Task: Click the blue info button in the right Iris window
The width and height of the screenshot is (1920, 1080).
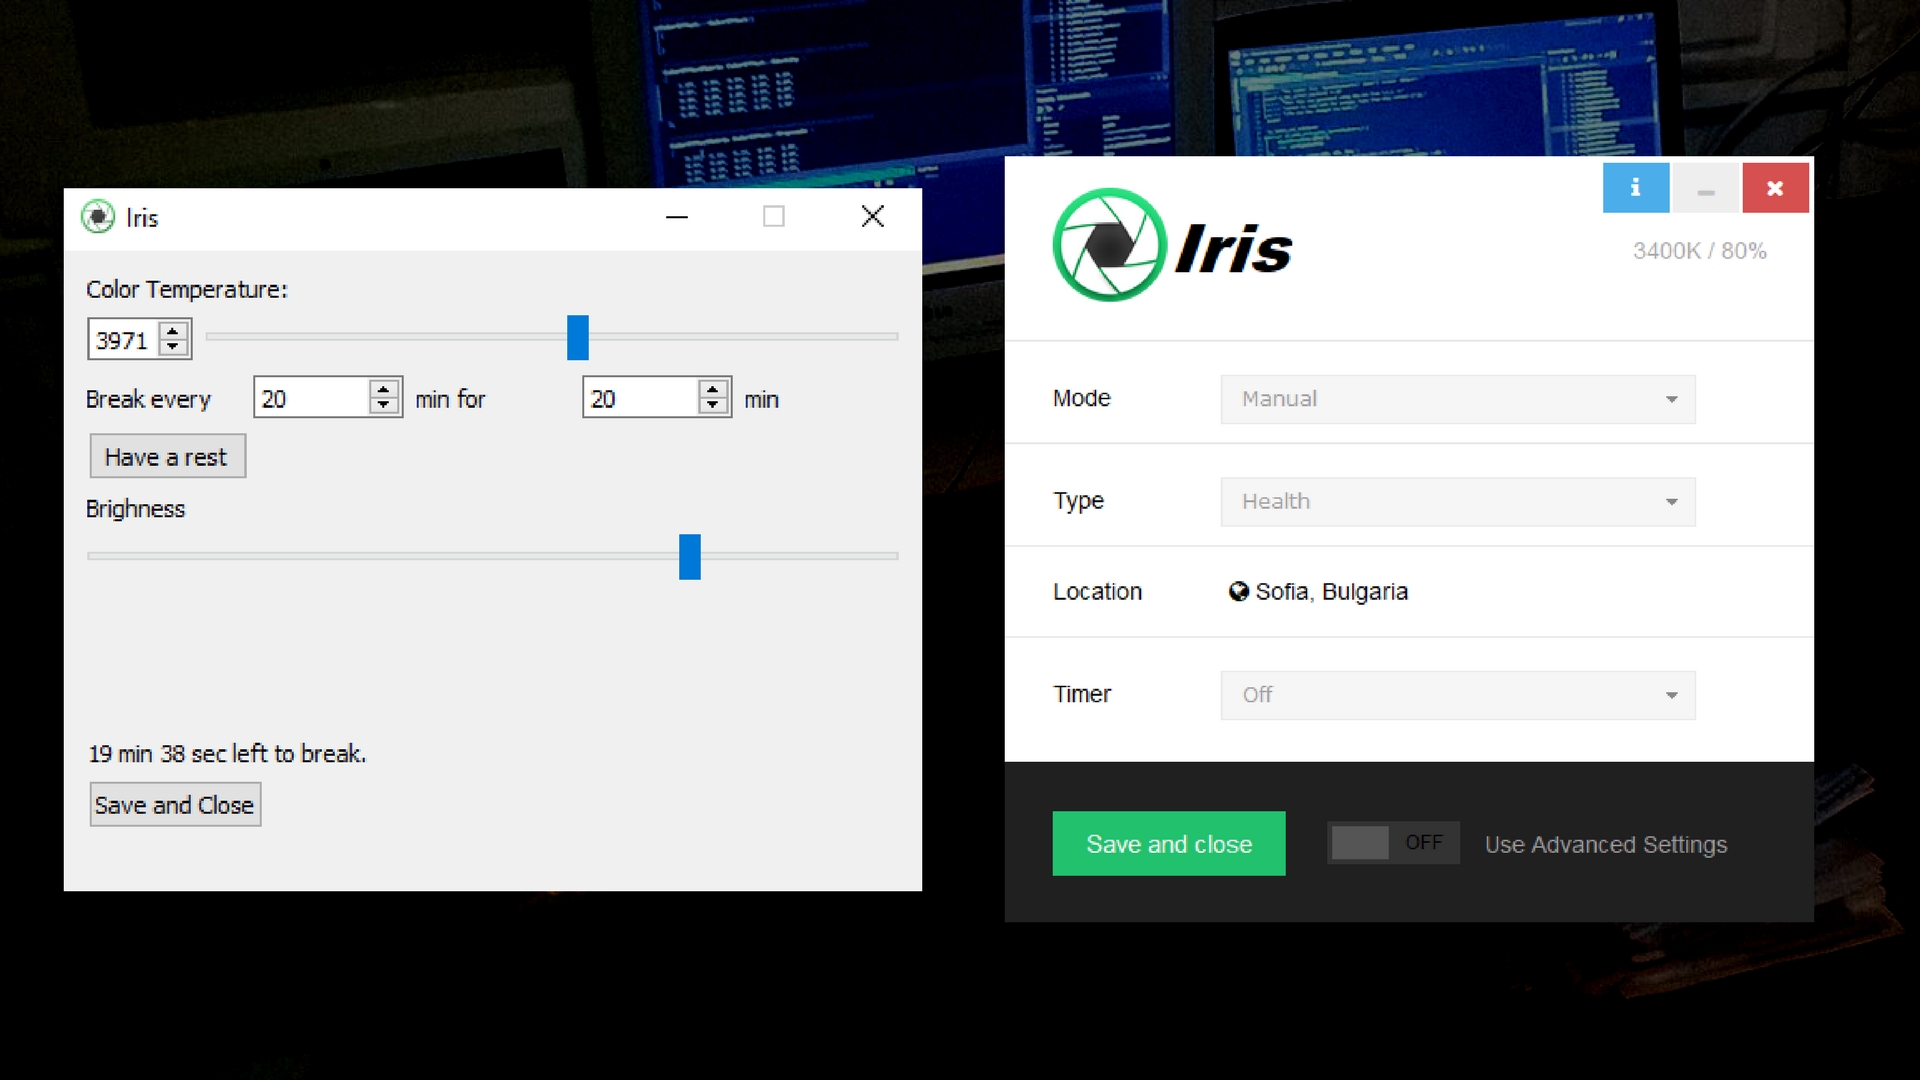Action: coord(1636,188)
